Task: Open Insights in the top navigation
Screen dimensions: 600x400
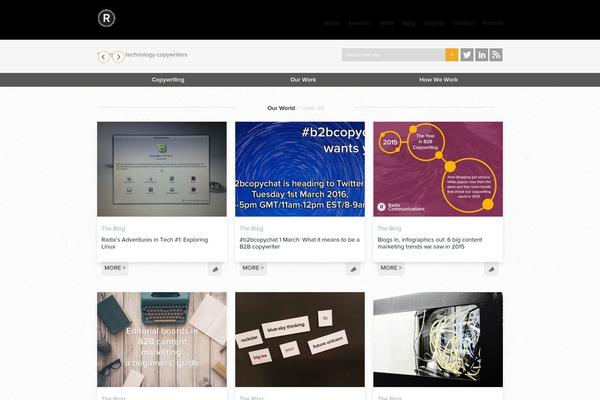Action: coord(434,23)
